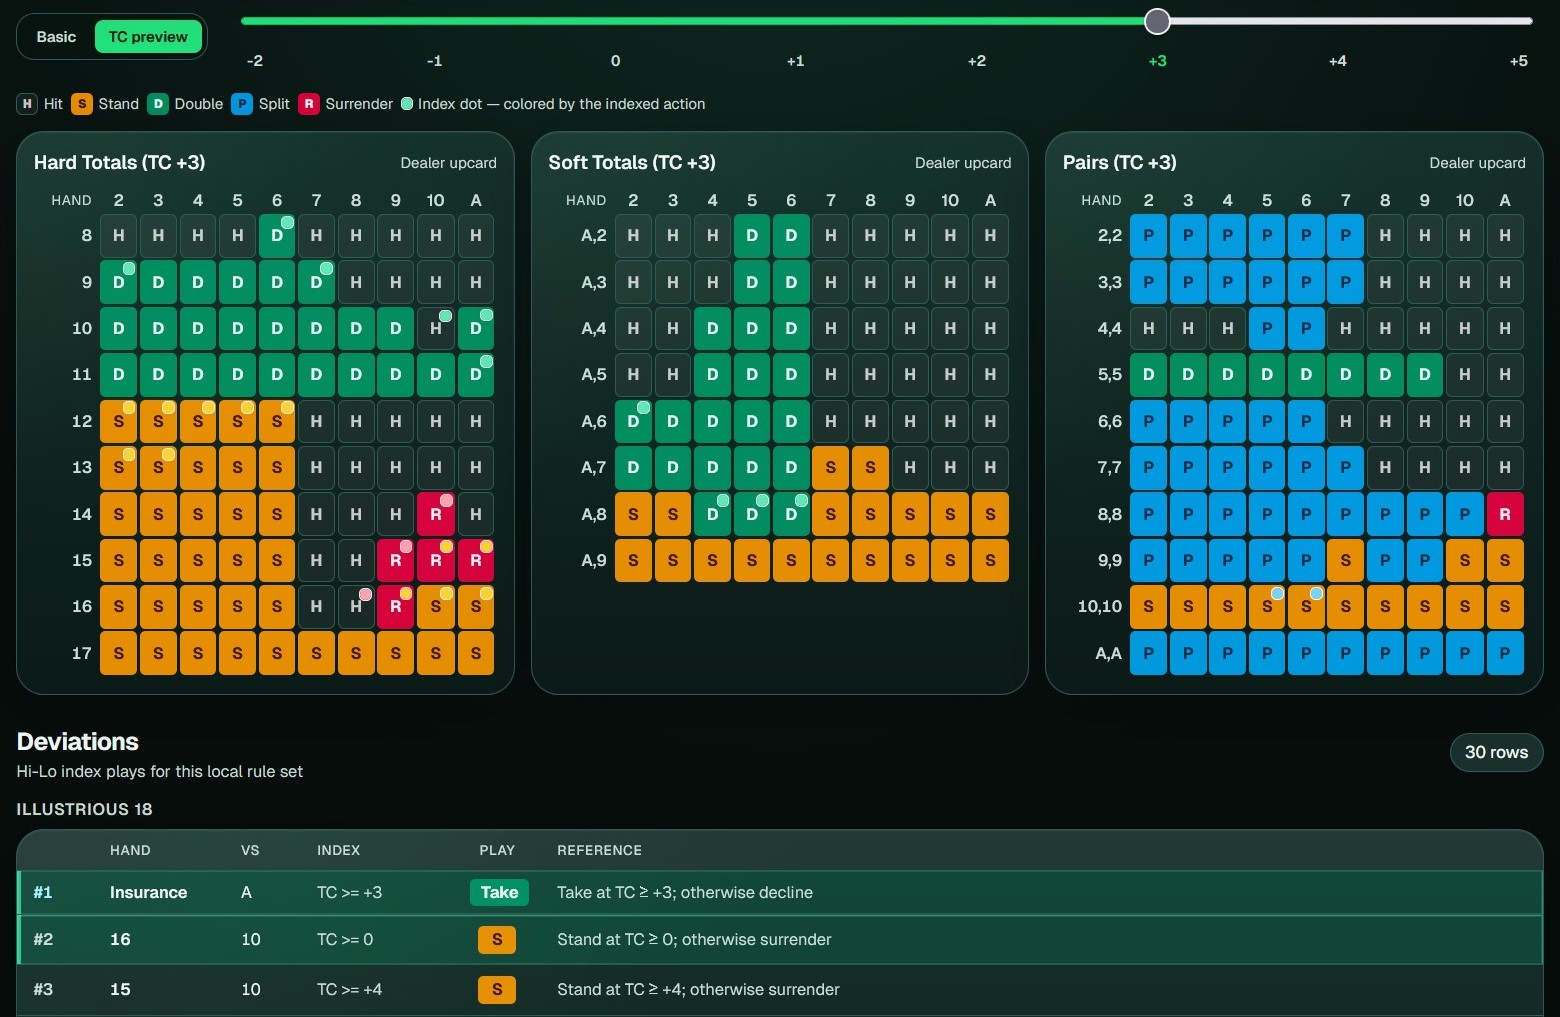
Task: Select hard 8 vs dealer 6 double cell
Action: (x=277, y=236)
